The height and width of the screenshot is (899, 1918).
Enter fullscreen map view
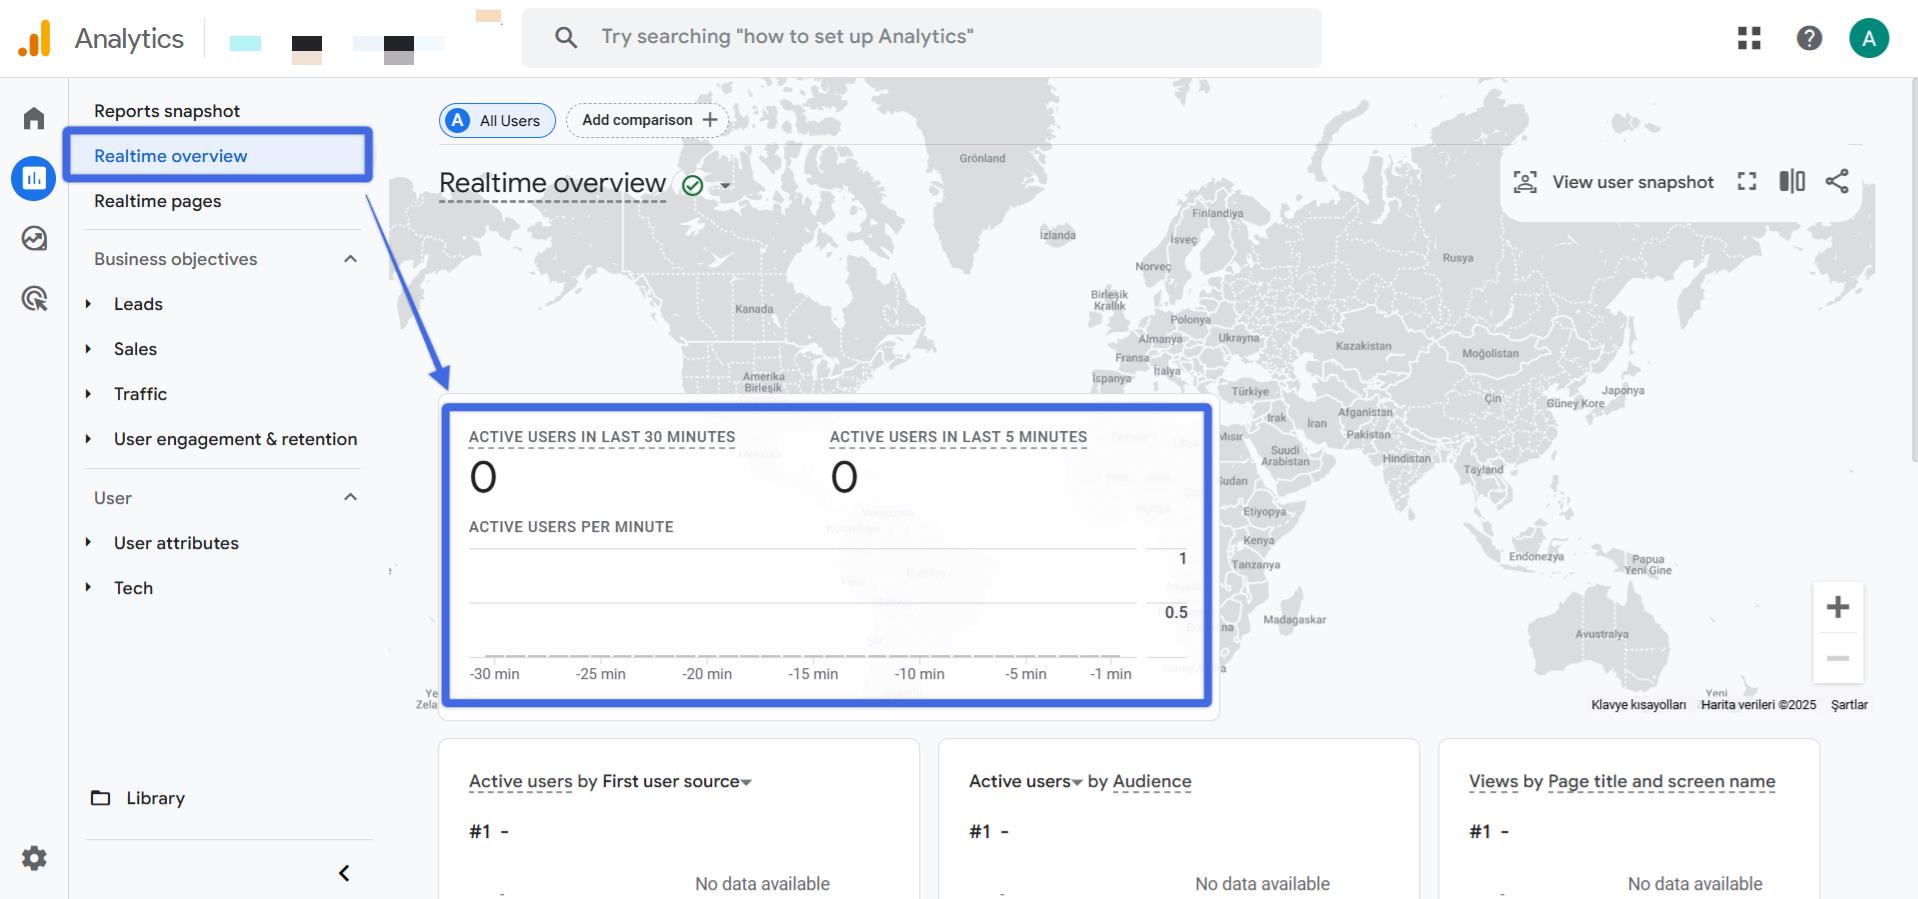[1747, 181]
